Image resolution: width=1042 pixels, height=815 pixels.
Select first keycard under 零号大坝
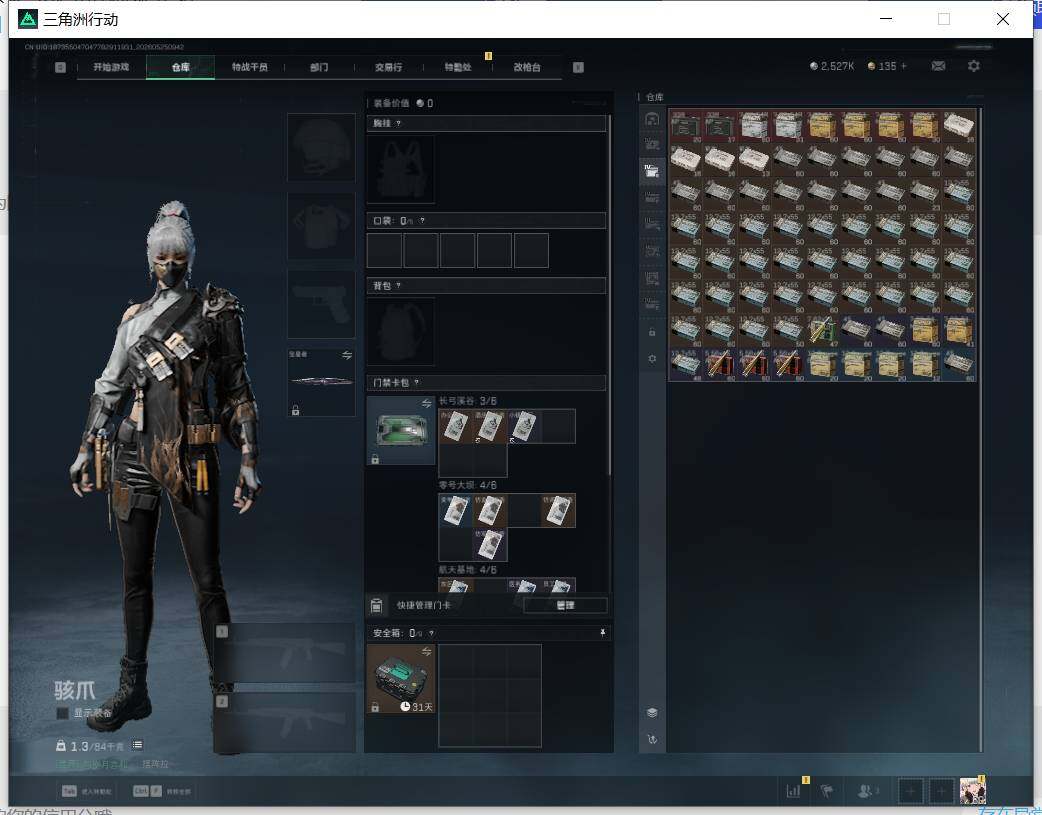click(456, 511)
